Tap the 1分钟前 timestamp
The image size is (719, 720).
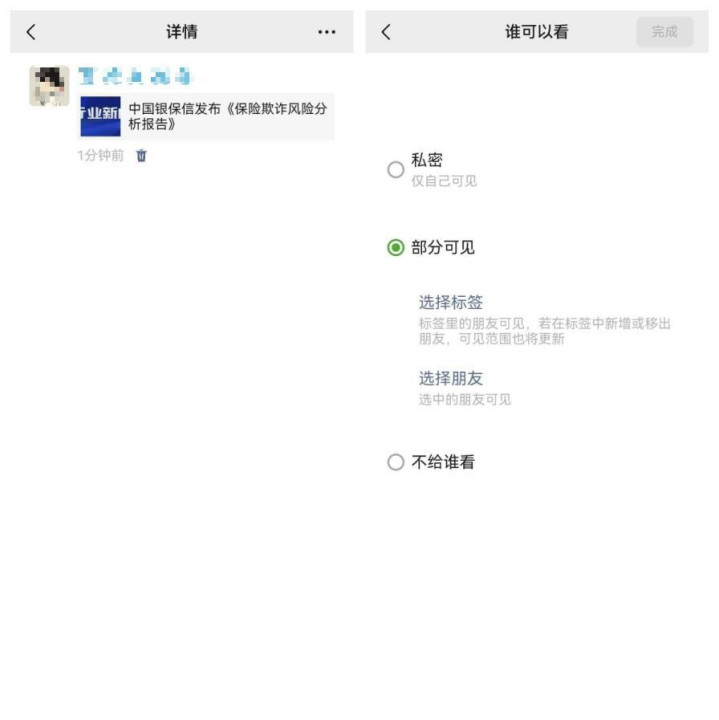[101, 156]
